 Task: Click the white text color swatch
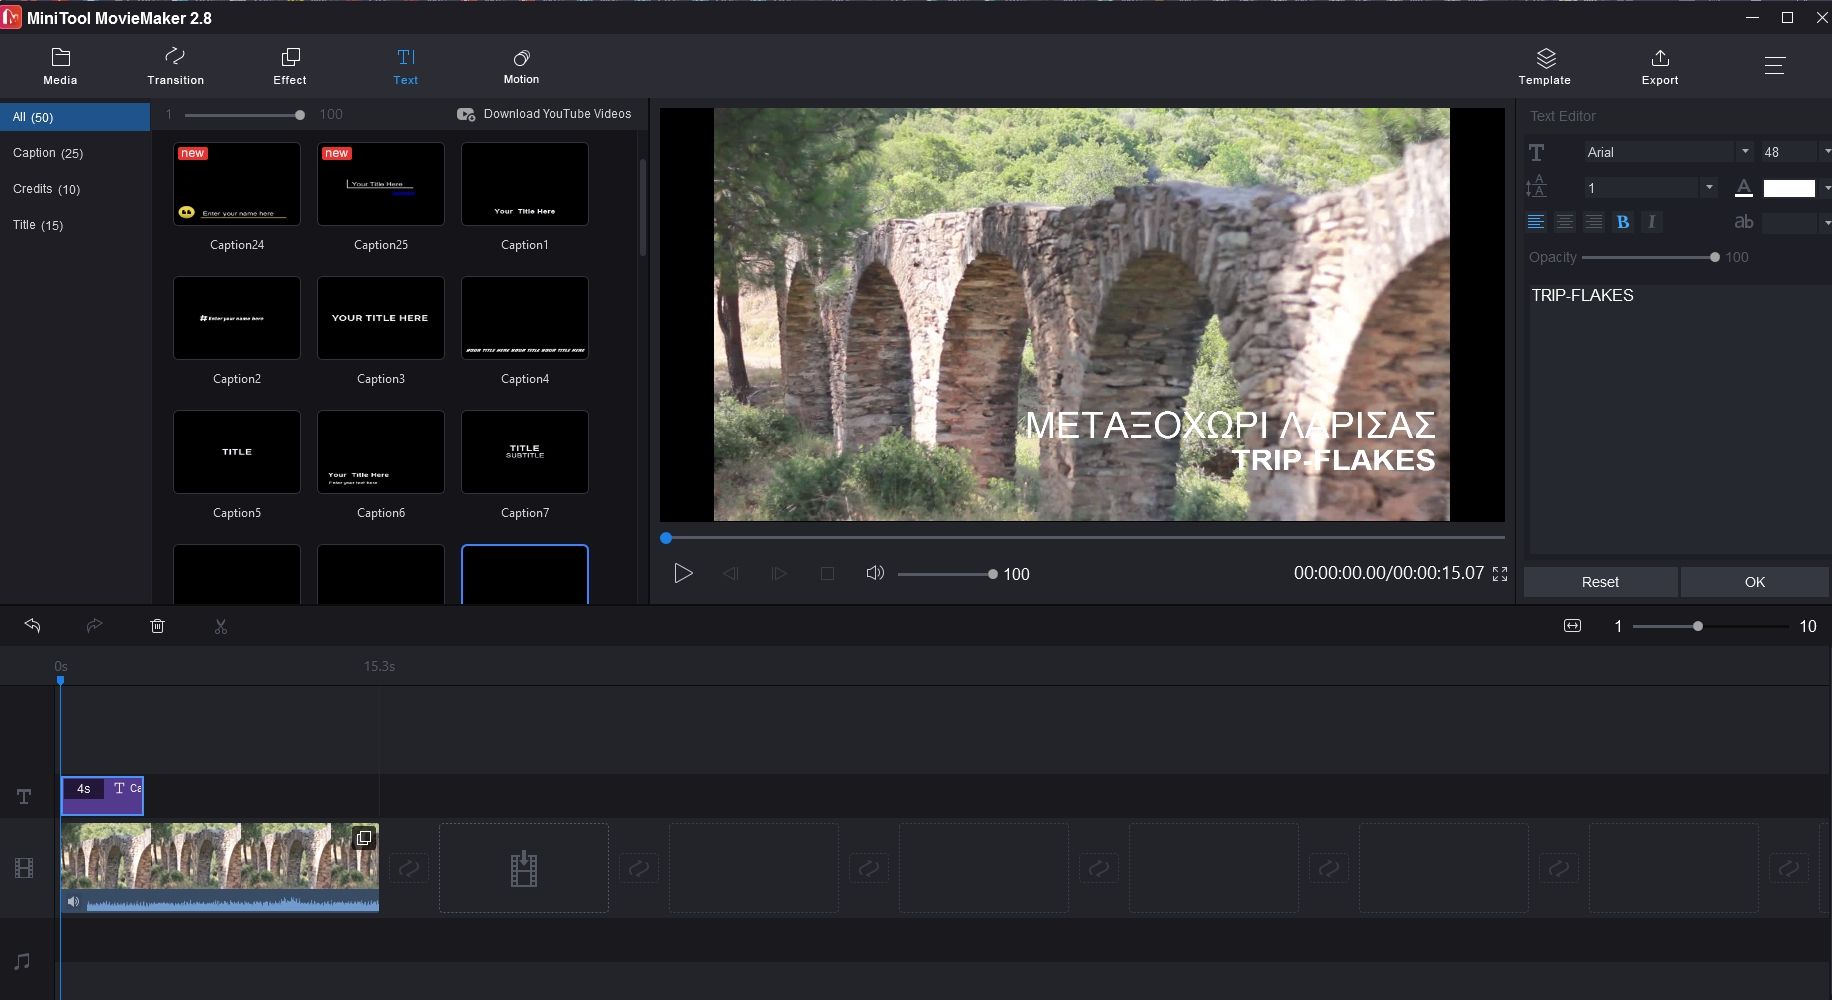pos(1789,188)
